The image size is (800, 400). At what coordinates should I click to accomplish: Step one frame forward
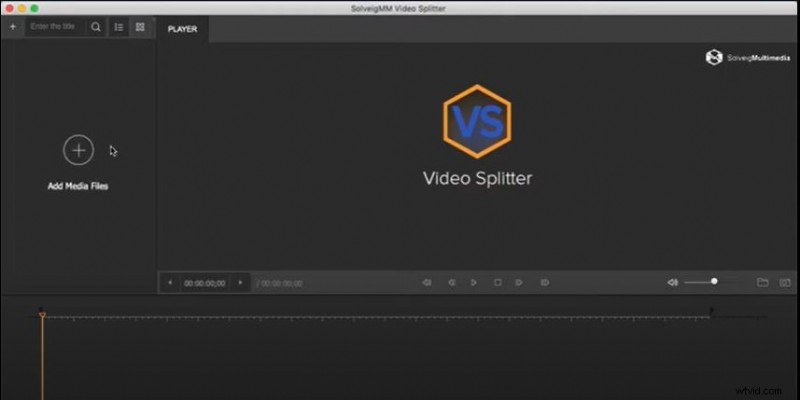[x=519, y=282]
